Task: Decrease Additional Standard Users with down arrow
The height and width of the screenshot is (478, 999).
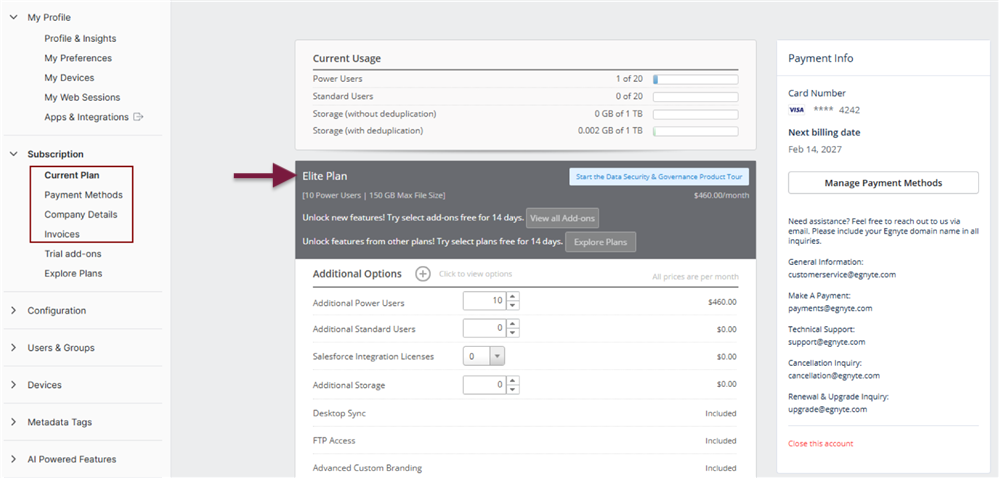Action: (514, 333)
